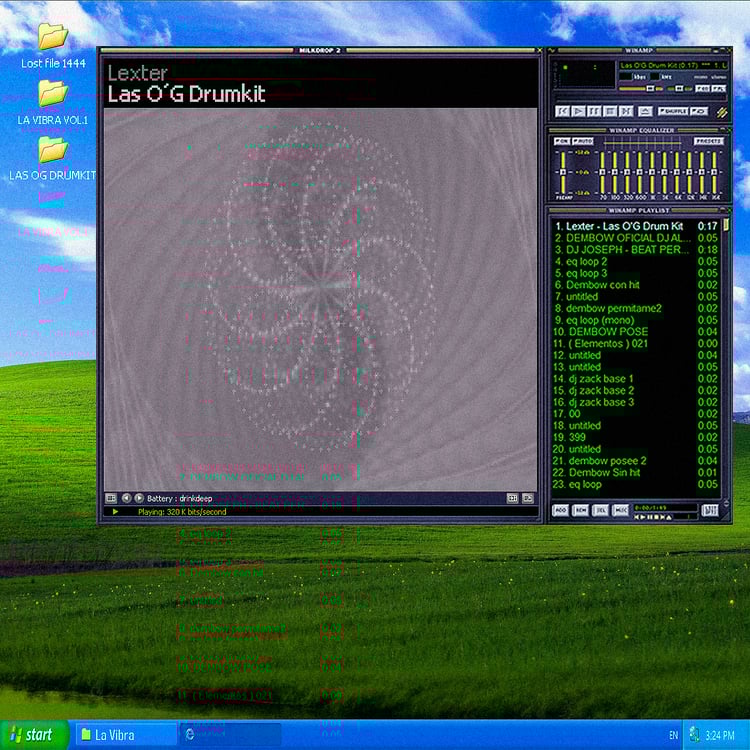The image size is (750, 750).
Task: Open the Lost file 1444 desktop folder
Action: 53,45
